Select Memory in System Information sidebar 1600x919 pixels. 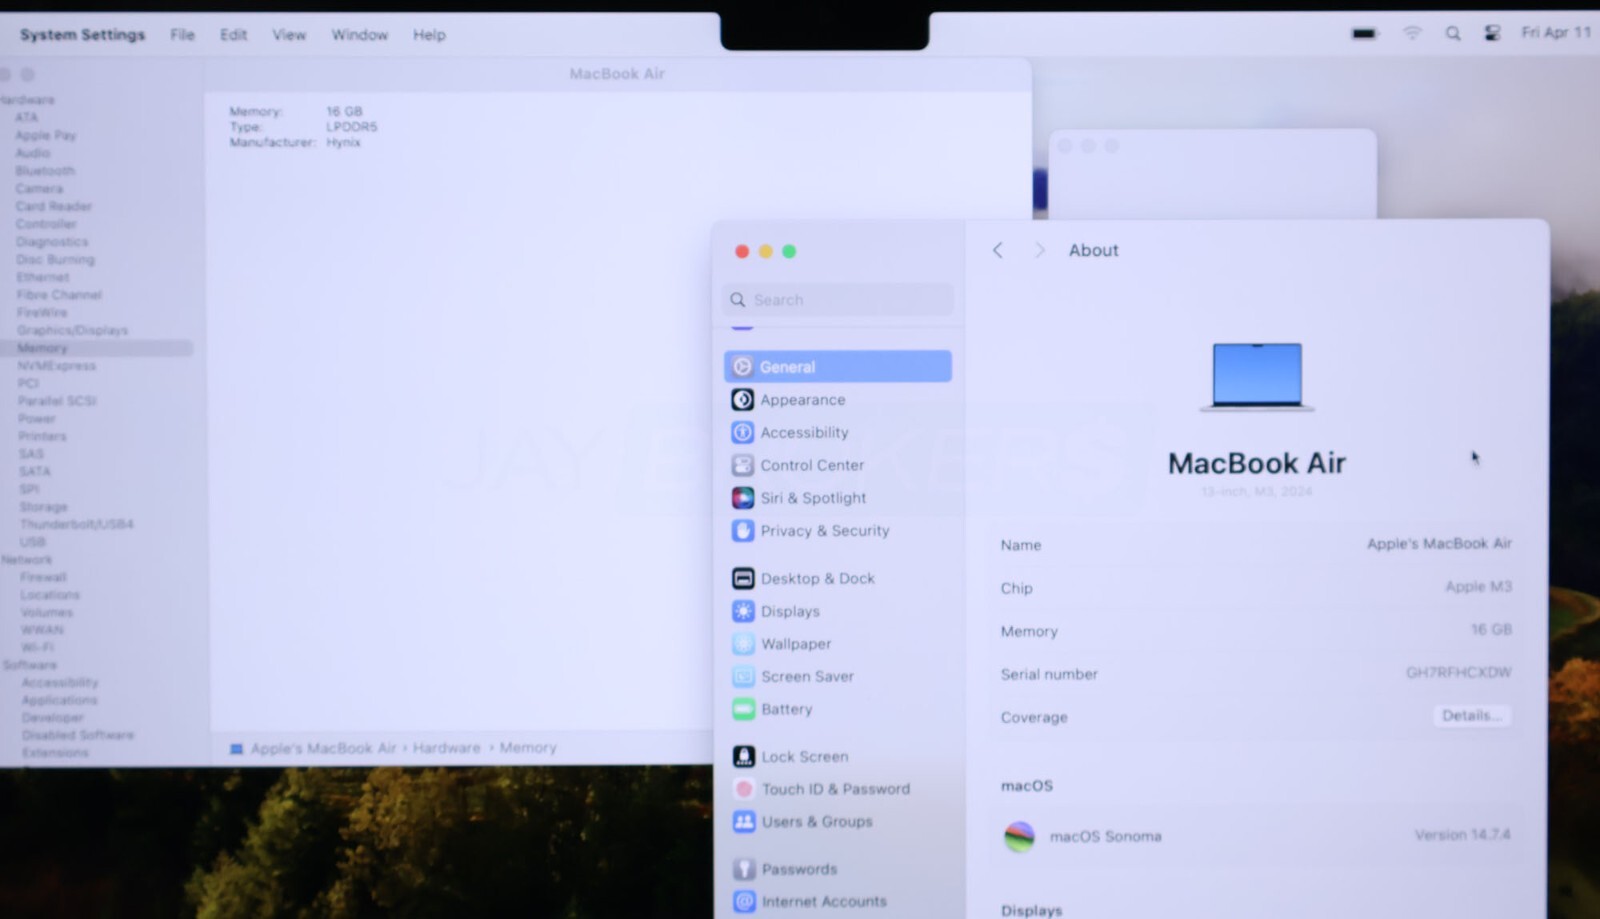(42, 348)
